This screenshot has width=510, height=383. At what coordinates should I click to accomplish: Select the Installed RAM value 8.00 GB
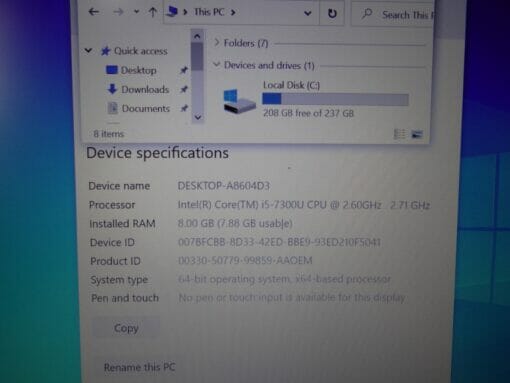coord(235,223)
